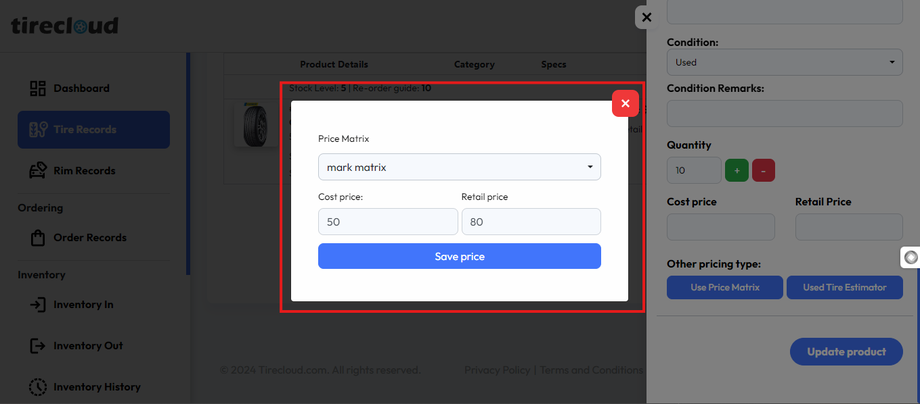Close the product side panel
This screenshot has width=920, height=404.
pos(647,17)
